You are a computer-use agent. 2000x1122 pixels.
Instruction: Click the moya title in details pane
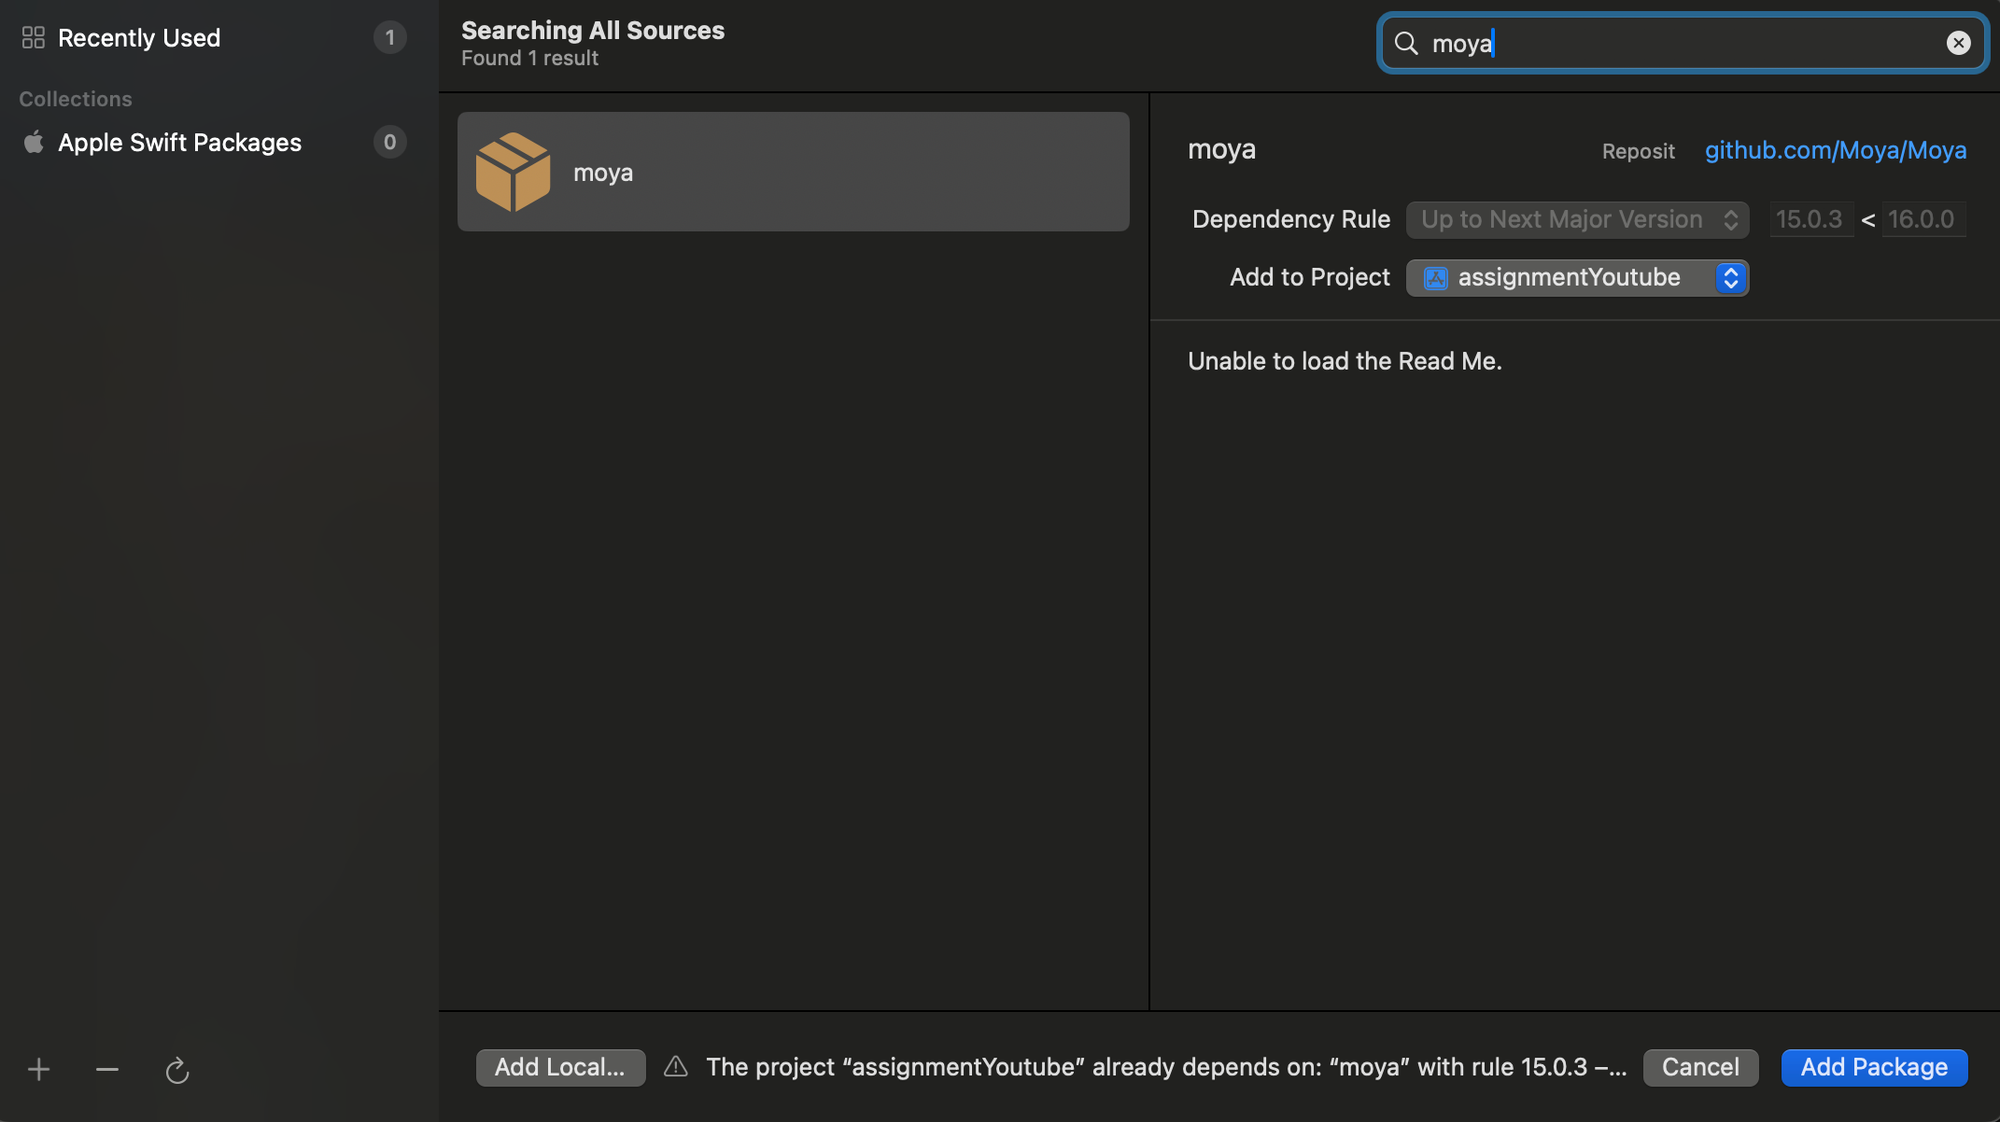tap(1222, 149)
